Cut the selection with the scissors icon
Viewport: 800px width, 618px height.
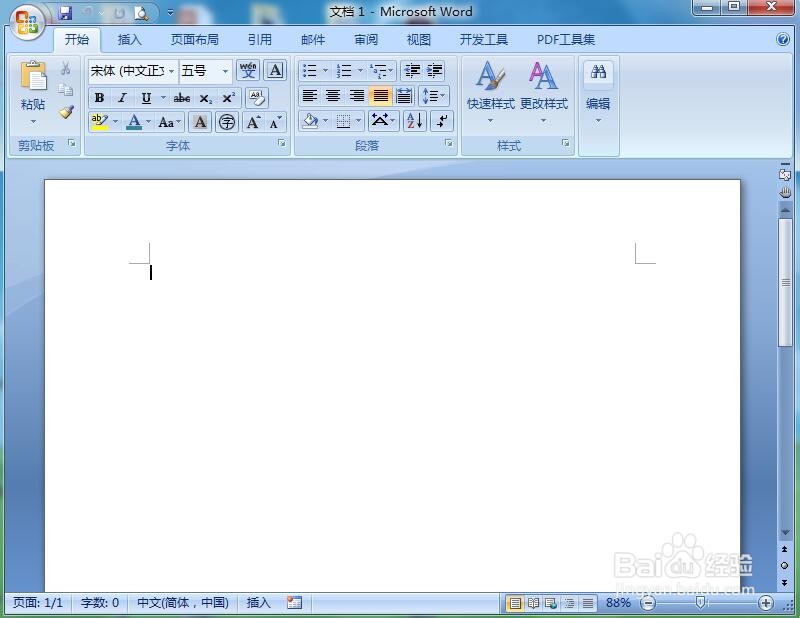(x=65, y=68)
